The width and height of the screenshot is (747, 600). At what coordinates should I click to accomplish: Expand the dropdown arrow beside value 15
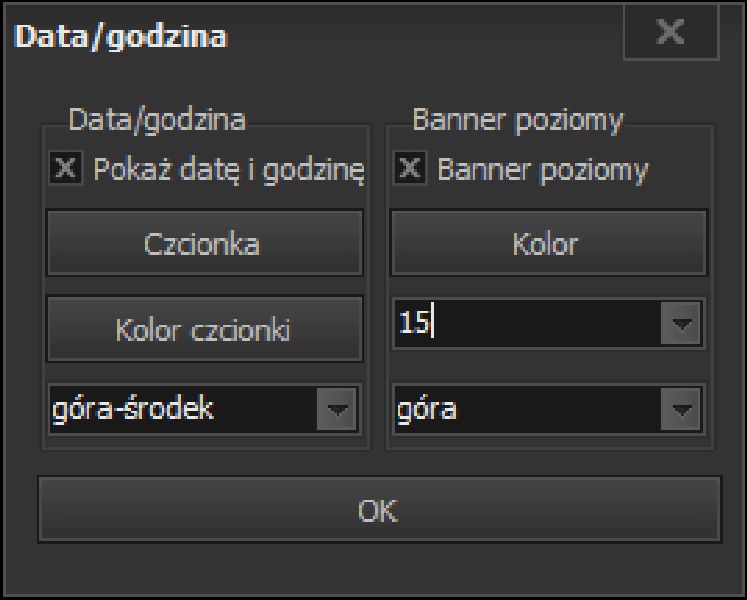681,324
